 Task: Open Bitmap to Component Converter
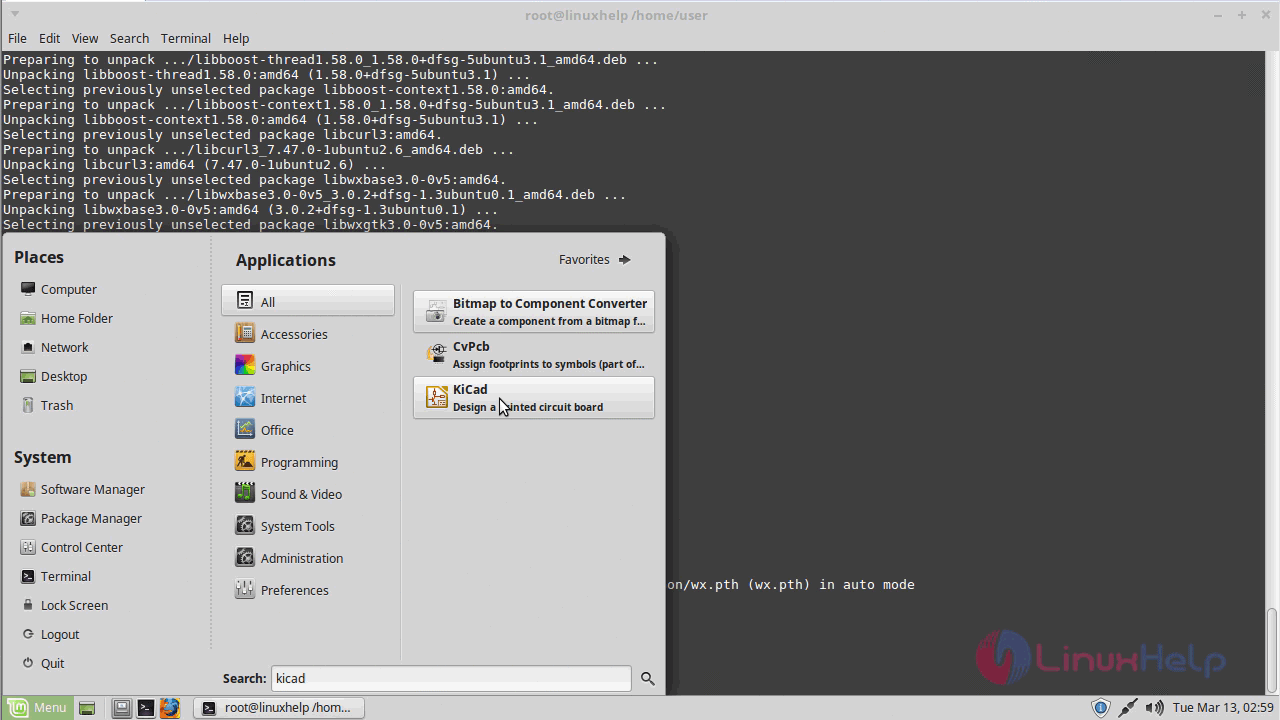[534, 311]
